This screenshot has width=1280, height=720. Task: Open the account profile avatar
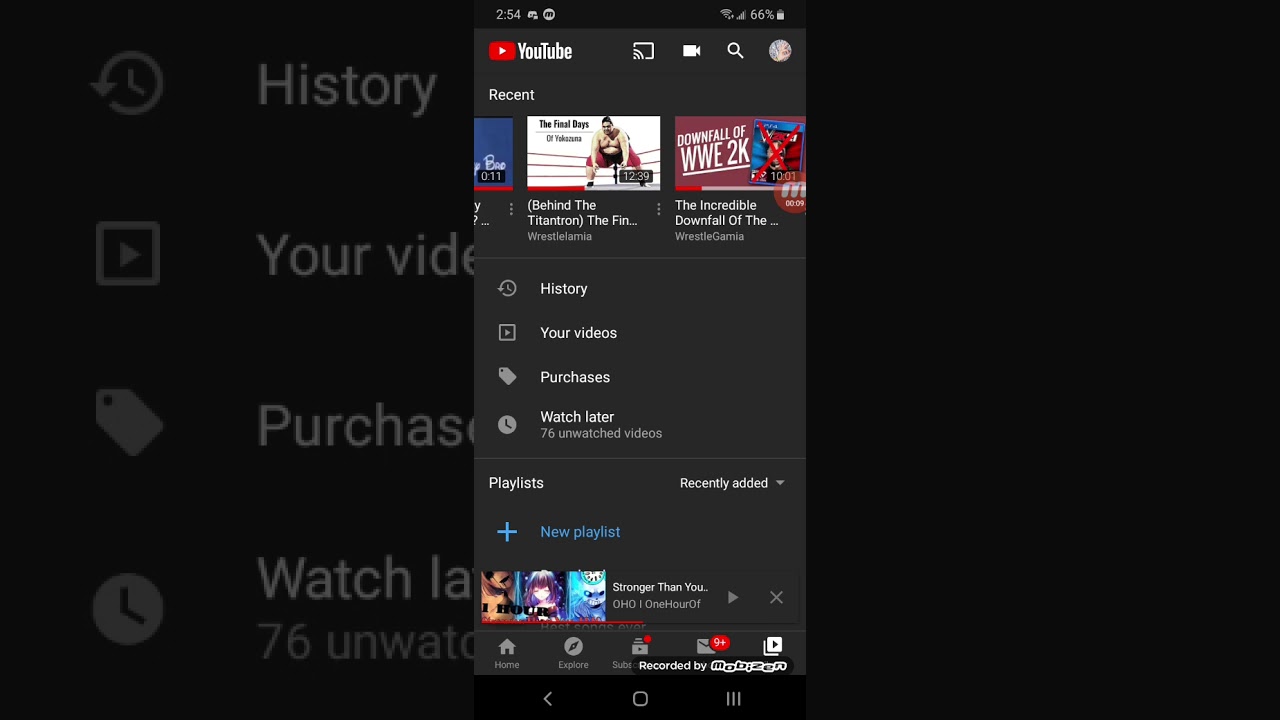point(780,51)
